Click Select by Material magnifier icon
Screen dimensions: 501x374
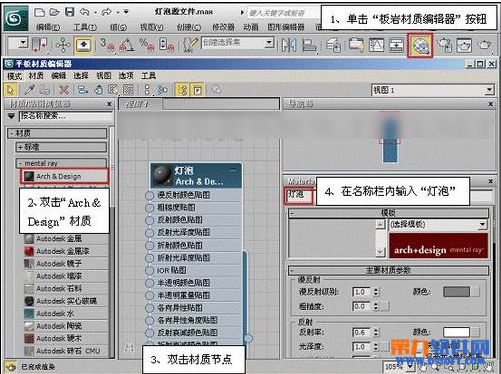216,90
